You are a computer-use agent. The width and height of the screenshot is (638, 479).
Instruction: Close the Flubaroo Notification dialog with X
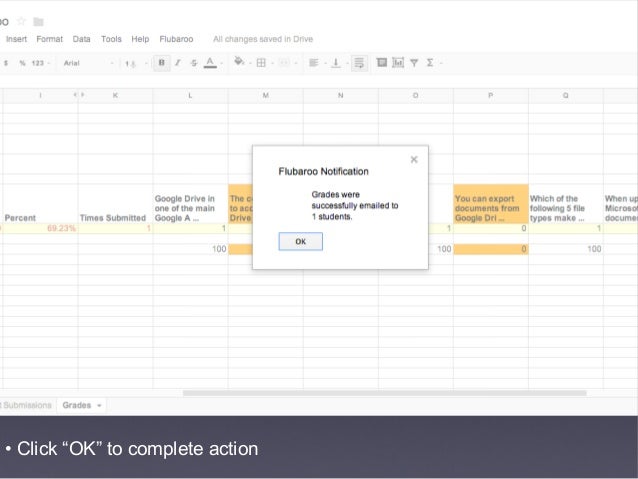tap(414, 160)
